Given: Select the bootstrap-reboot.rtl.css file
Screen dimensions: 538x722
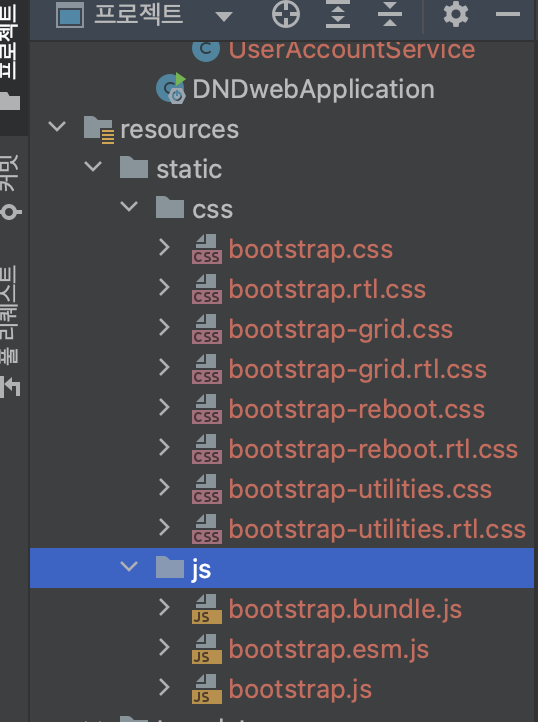Looking at the screenshot, I should (374, 450).
